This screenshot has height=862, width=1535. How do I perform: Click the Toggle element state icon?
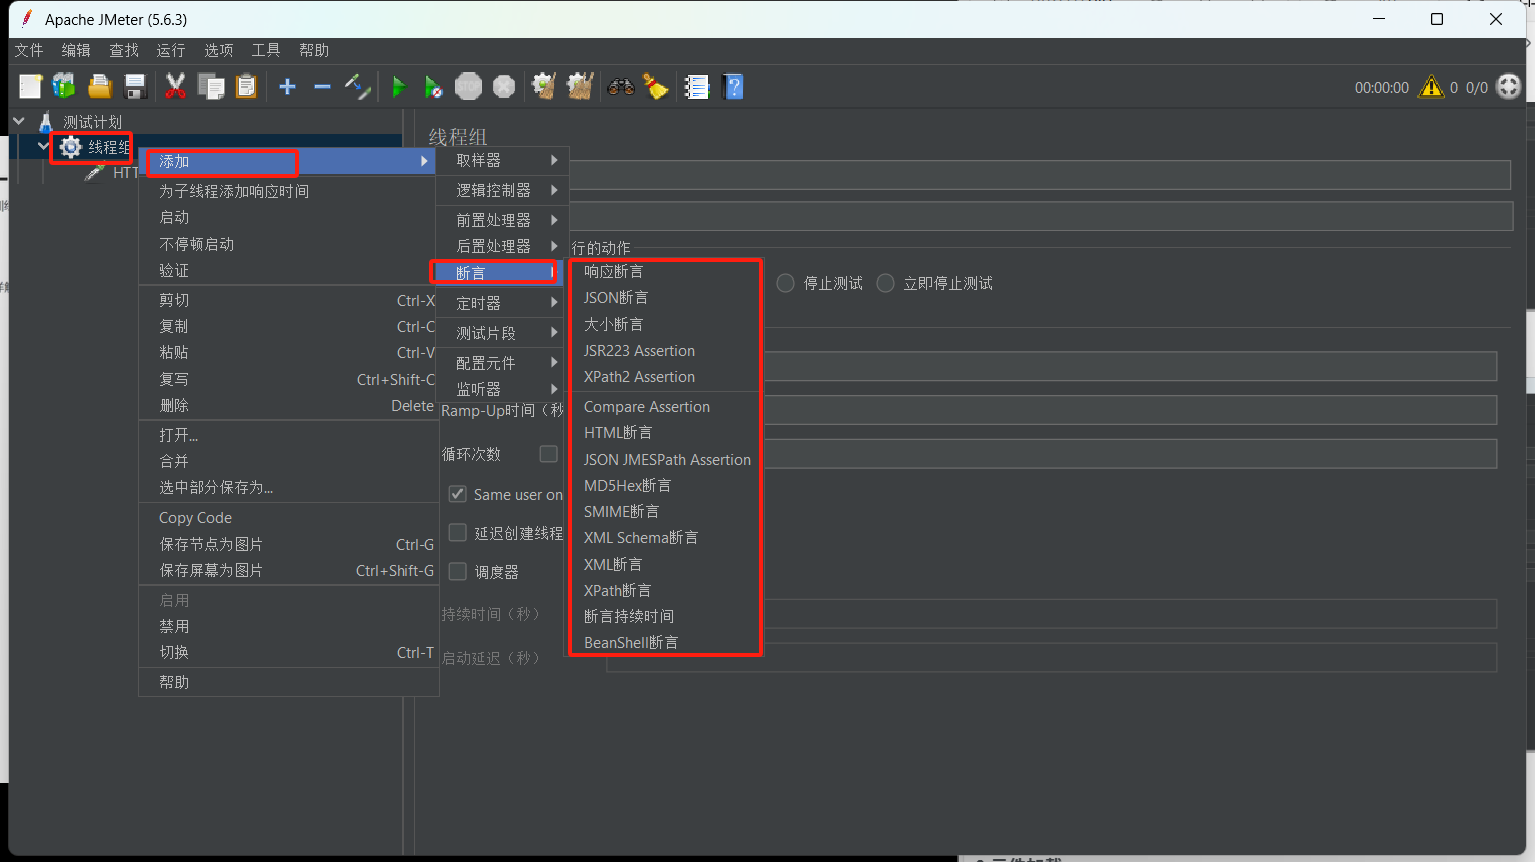(358, 87)
